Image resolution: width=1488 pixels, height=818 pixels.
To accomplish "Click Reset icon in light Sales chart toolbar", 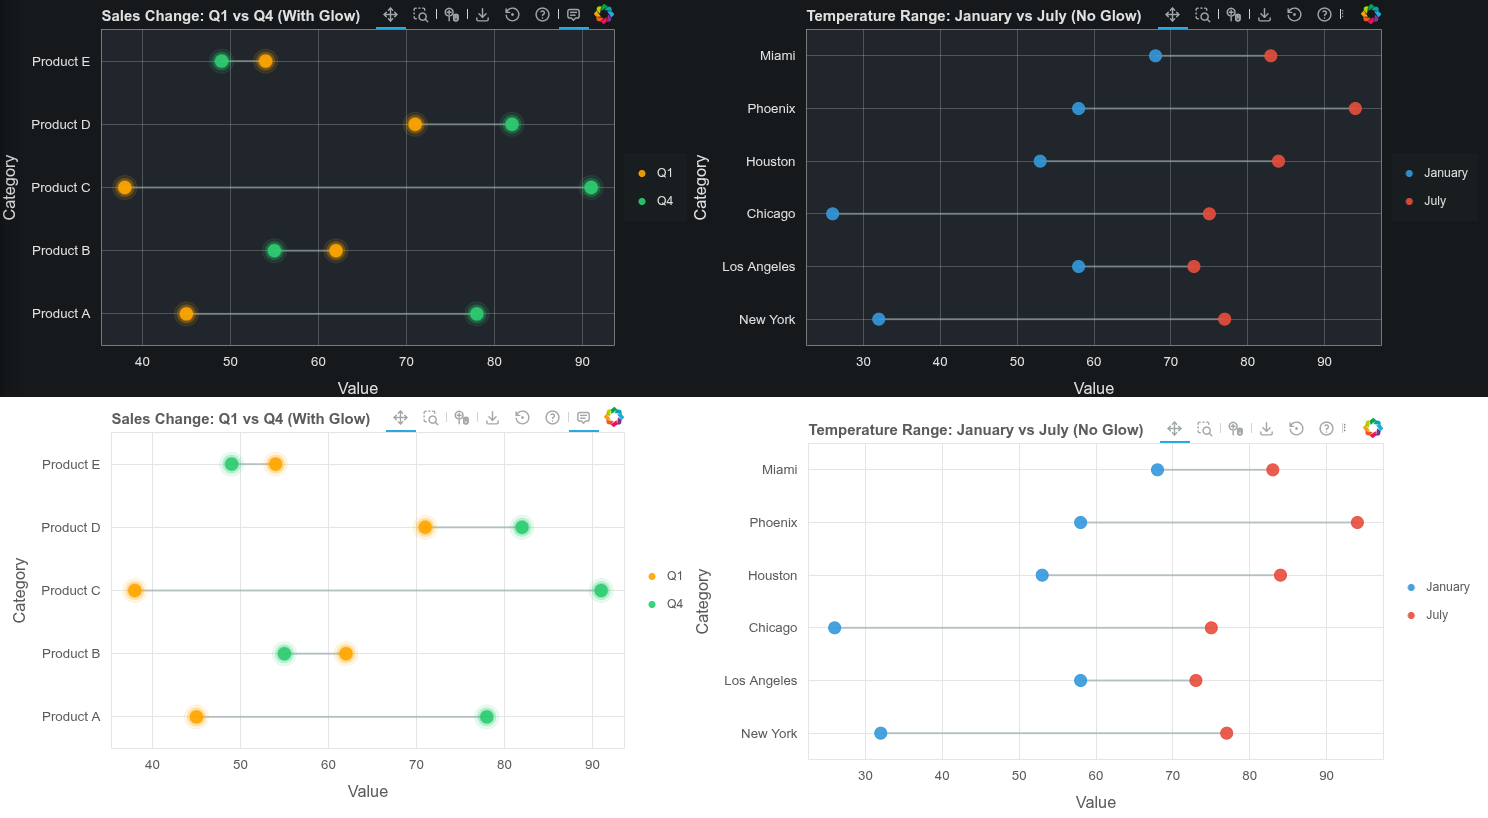I will tap(522, 418).
